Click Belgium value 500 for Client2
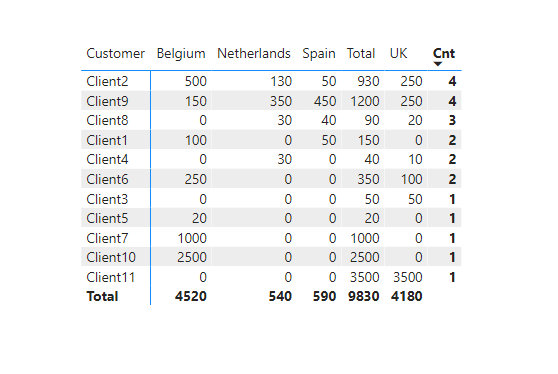Screen dimensions: 558x374 click(196, 81)
